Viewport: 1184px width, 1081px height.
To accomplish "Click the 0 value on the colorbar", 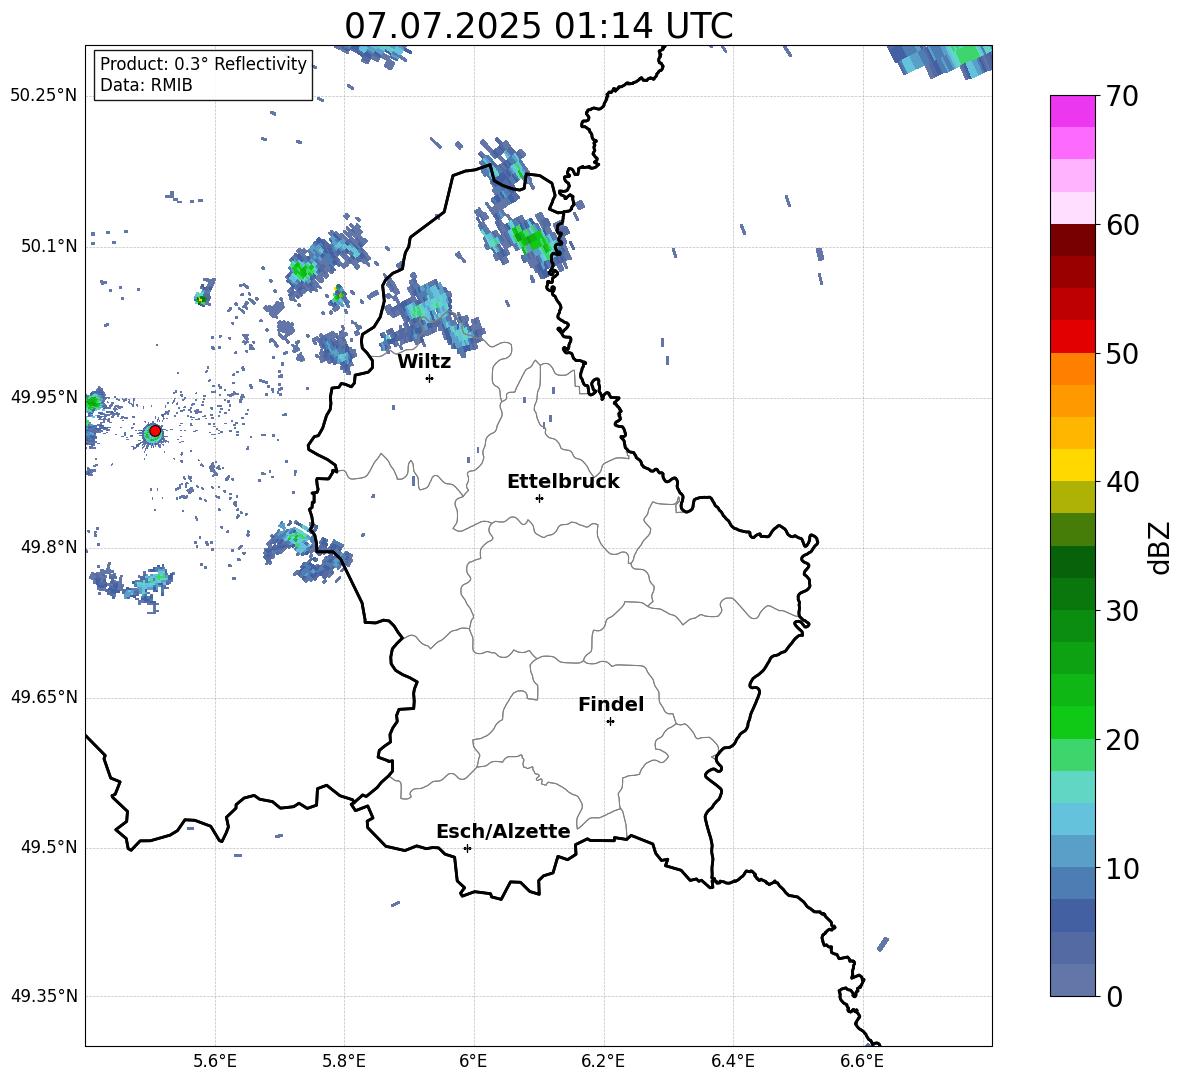I will click(1114, 996).
